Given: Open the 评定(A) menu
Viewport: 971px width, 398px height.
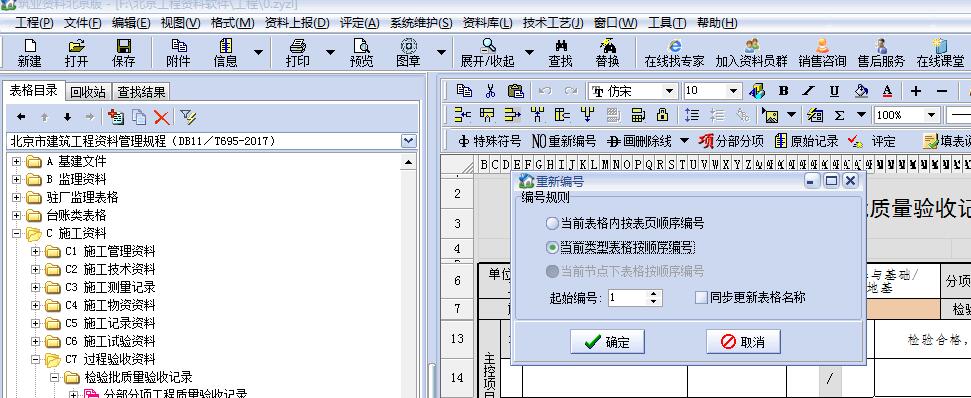Looking at the screenshot, I should (359, 23).
